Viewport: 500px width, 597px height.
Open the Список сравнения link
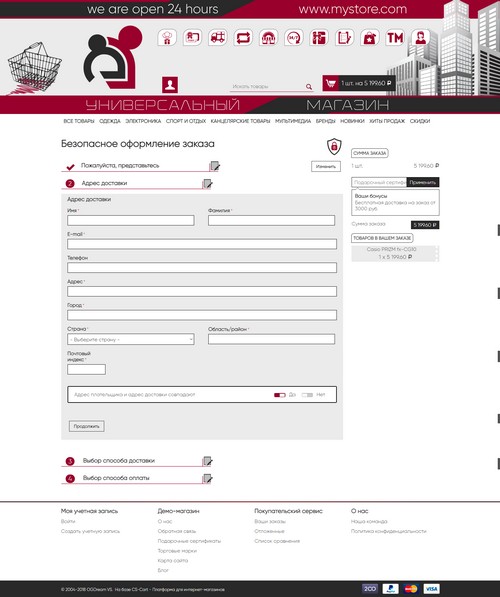(x=277, y=541)
